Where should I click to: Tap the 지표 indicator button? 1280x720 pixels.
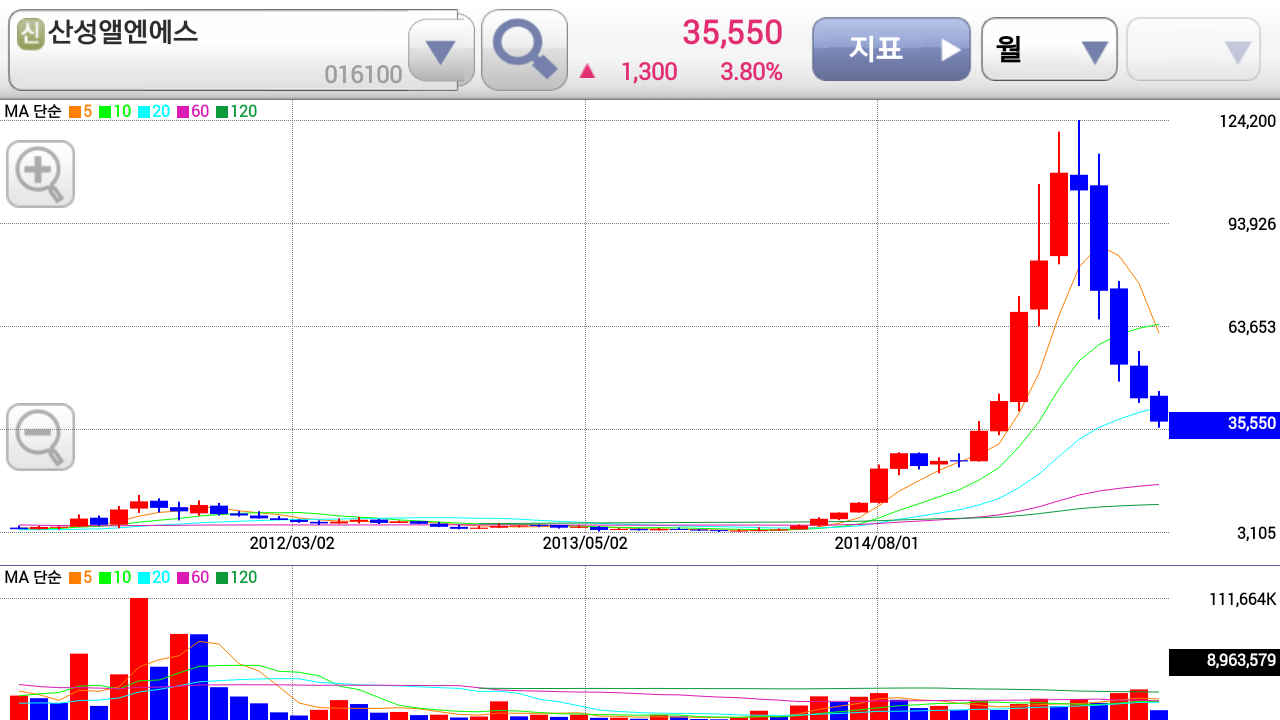click(891, 49)
